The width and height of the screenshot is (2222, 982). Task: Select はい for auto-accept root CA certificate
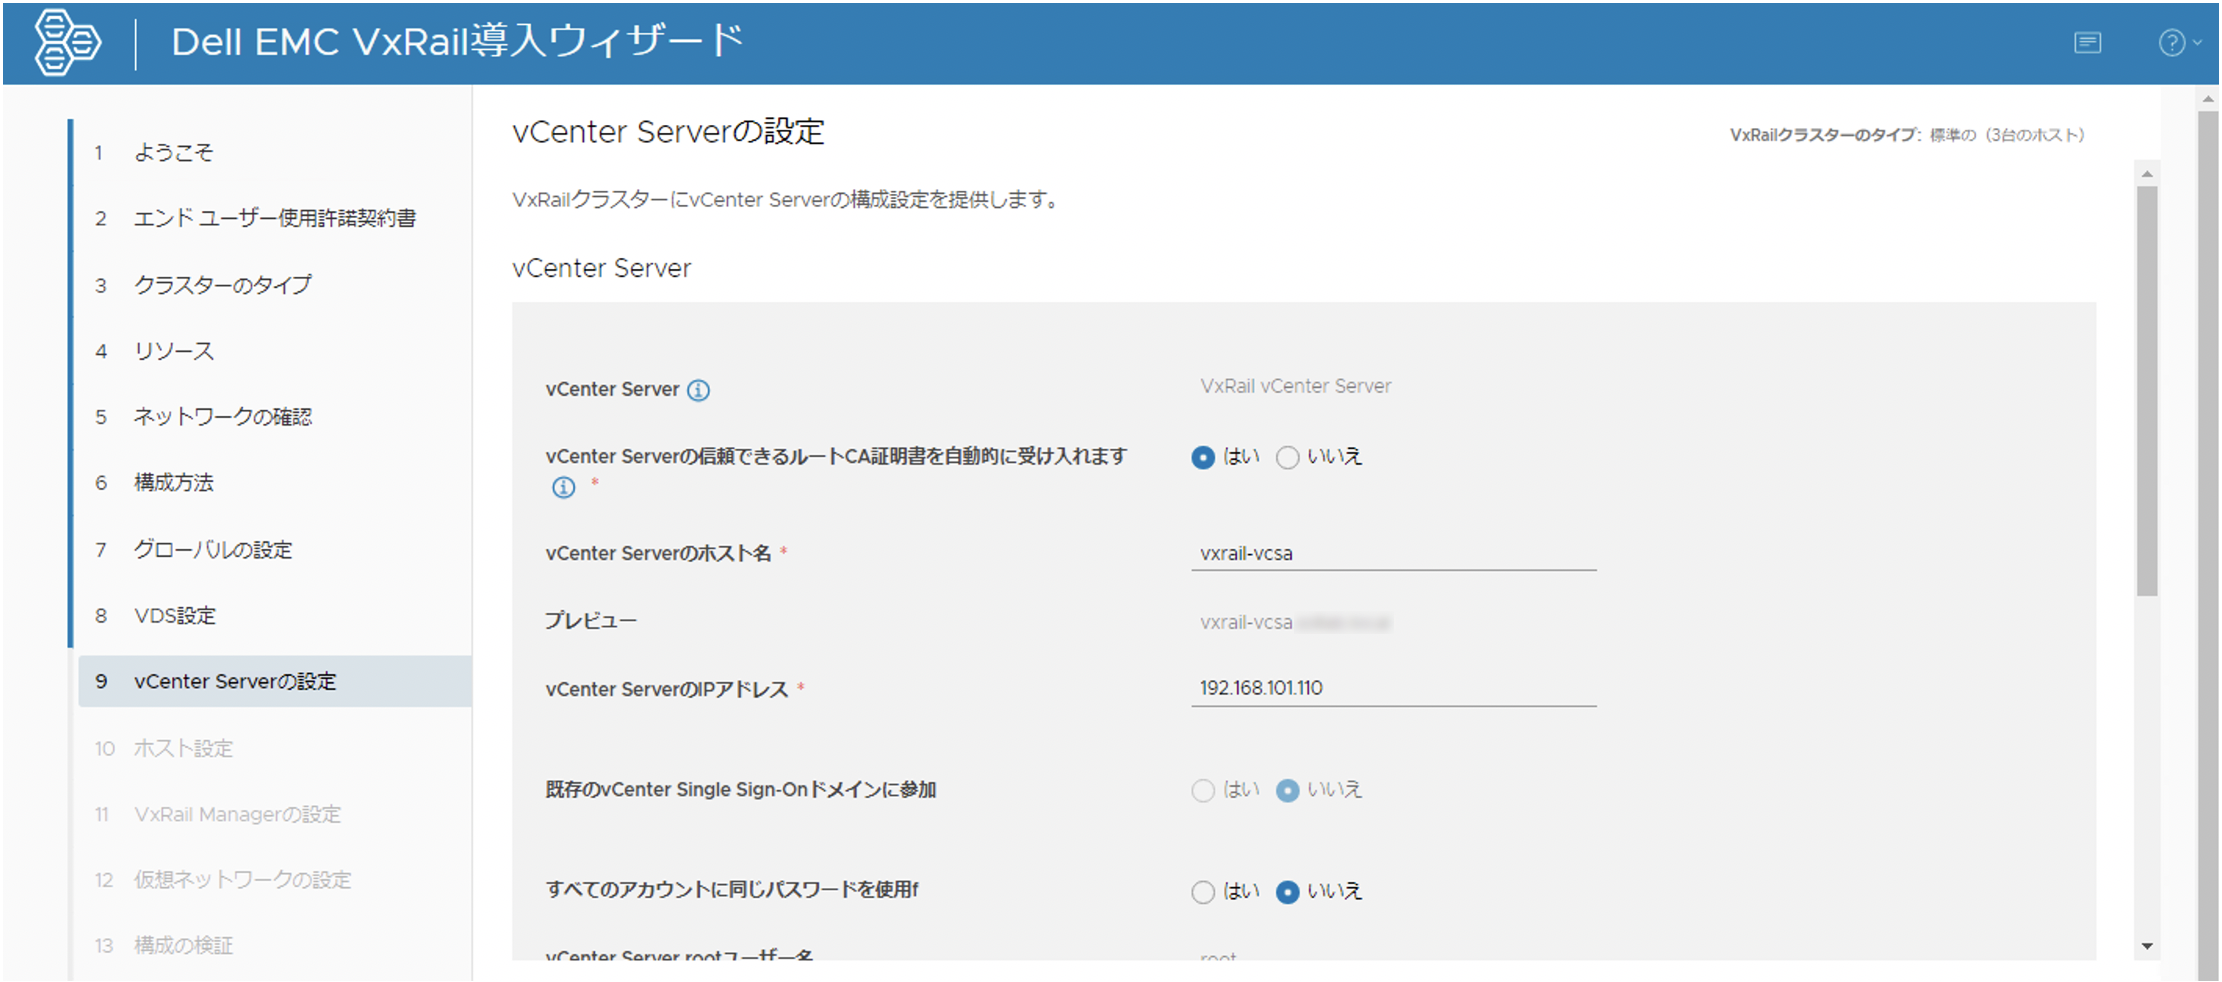[1203, 458]
